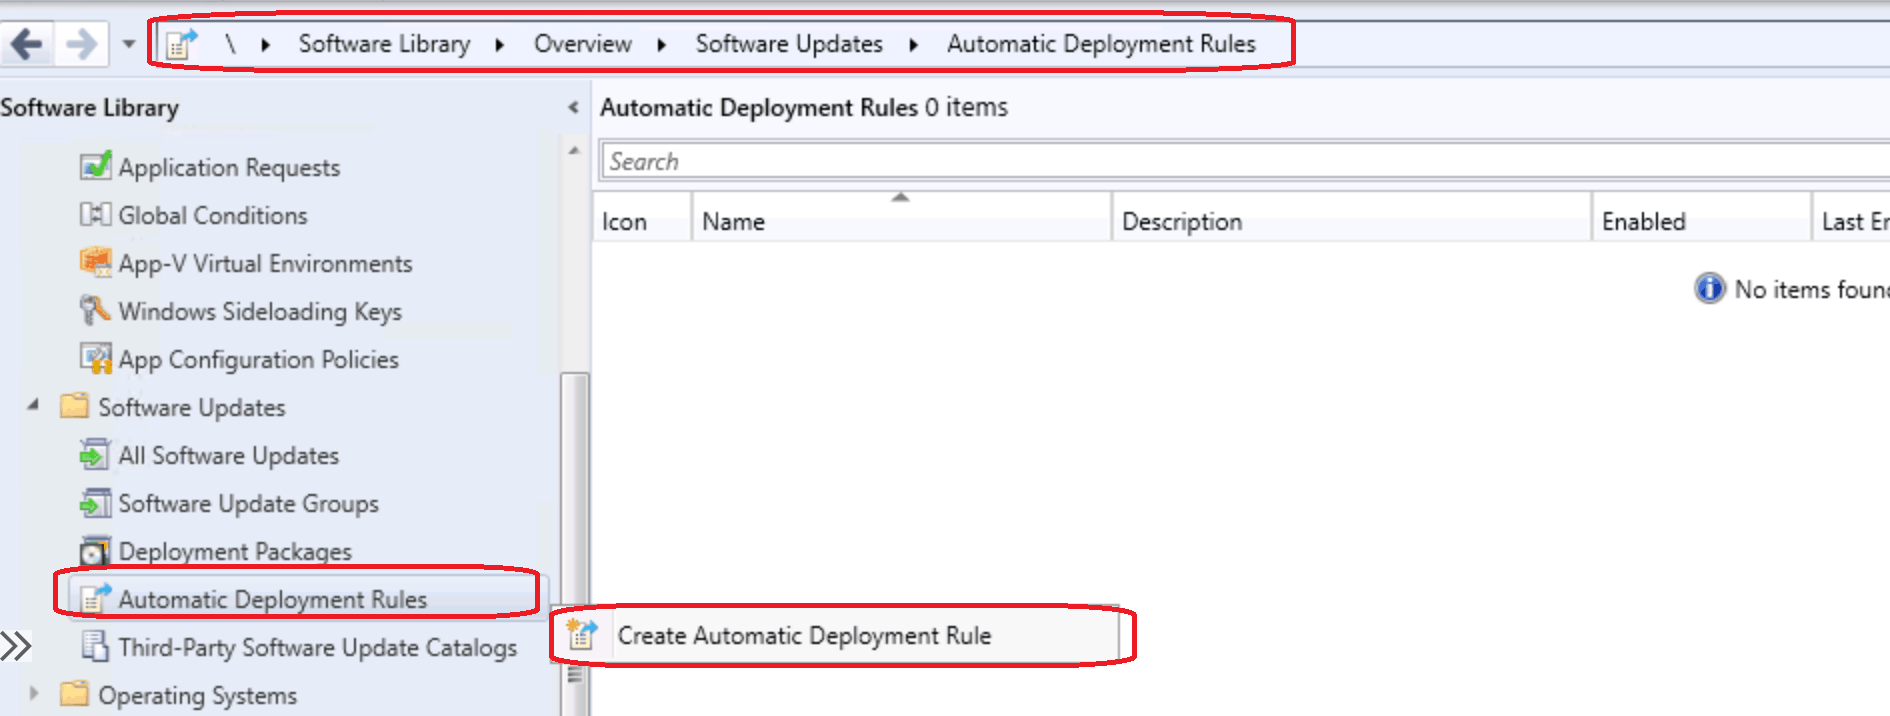Click Overview in the breadcrumb path
The image size is (1890, 716).
[x=582, y=44]
